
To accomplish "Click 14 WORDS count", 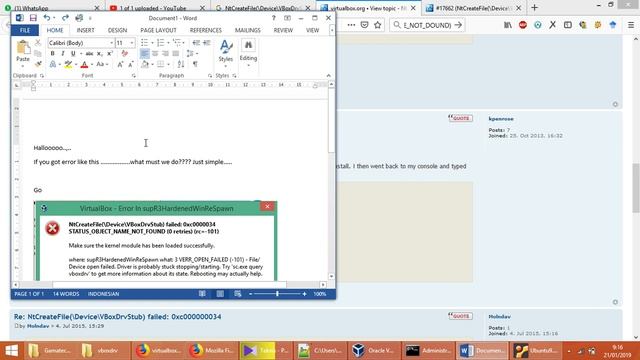I will (x=66, y=294).
